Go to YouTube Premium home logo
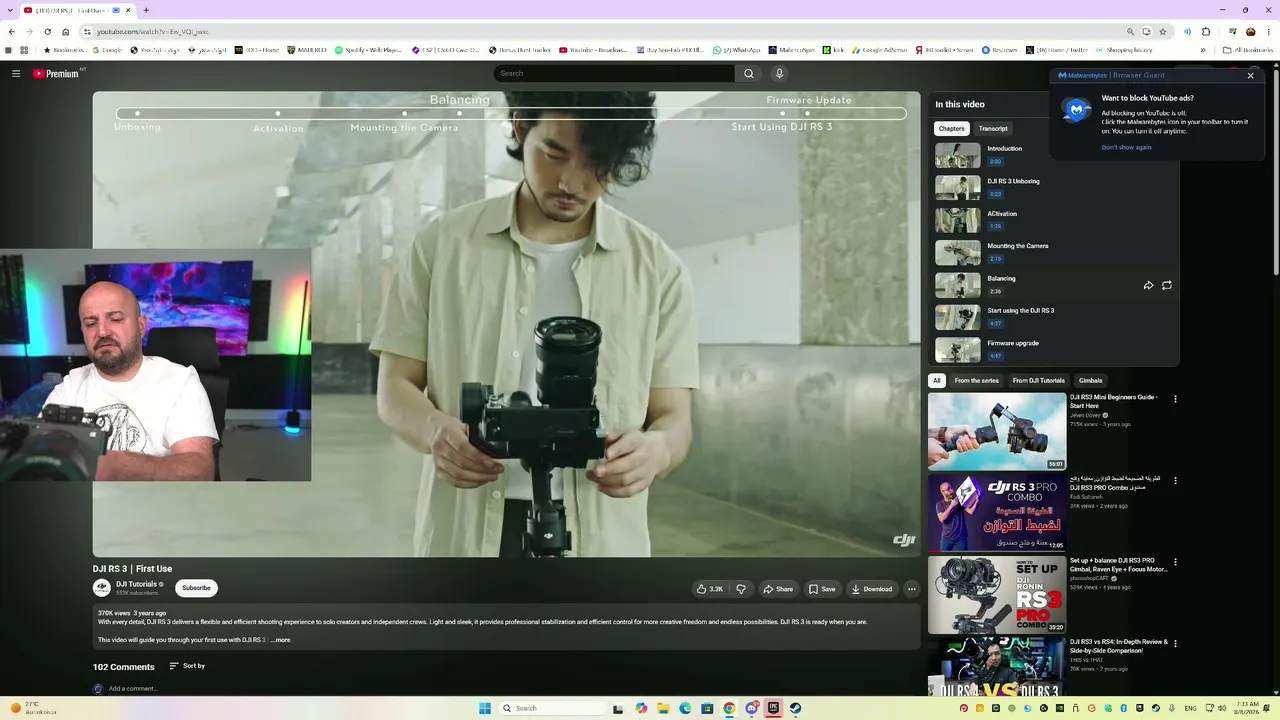Image resolution: width=1280 pixels, height=720 pixels. (x=56, y=73)
